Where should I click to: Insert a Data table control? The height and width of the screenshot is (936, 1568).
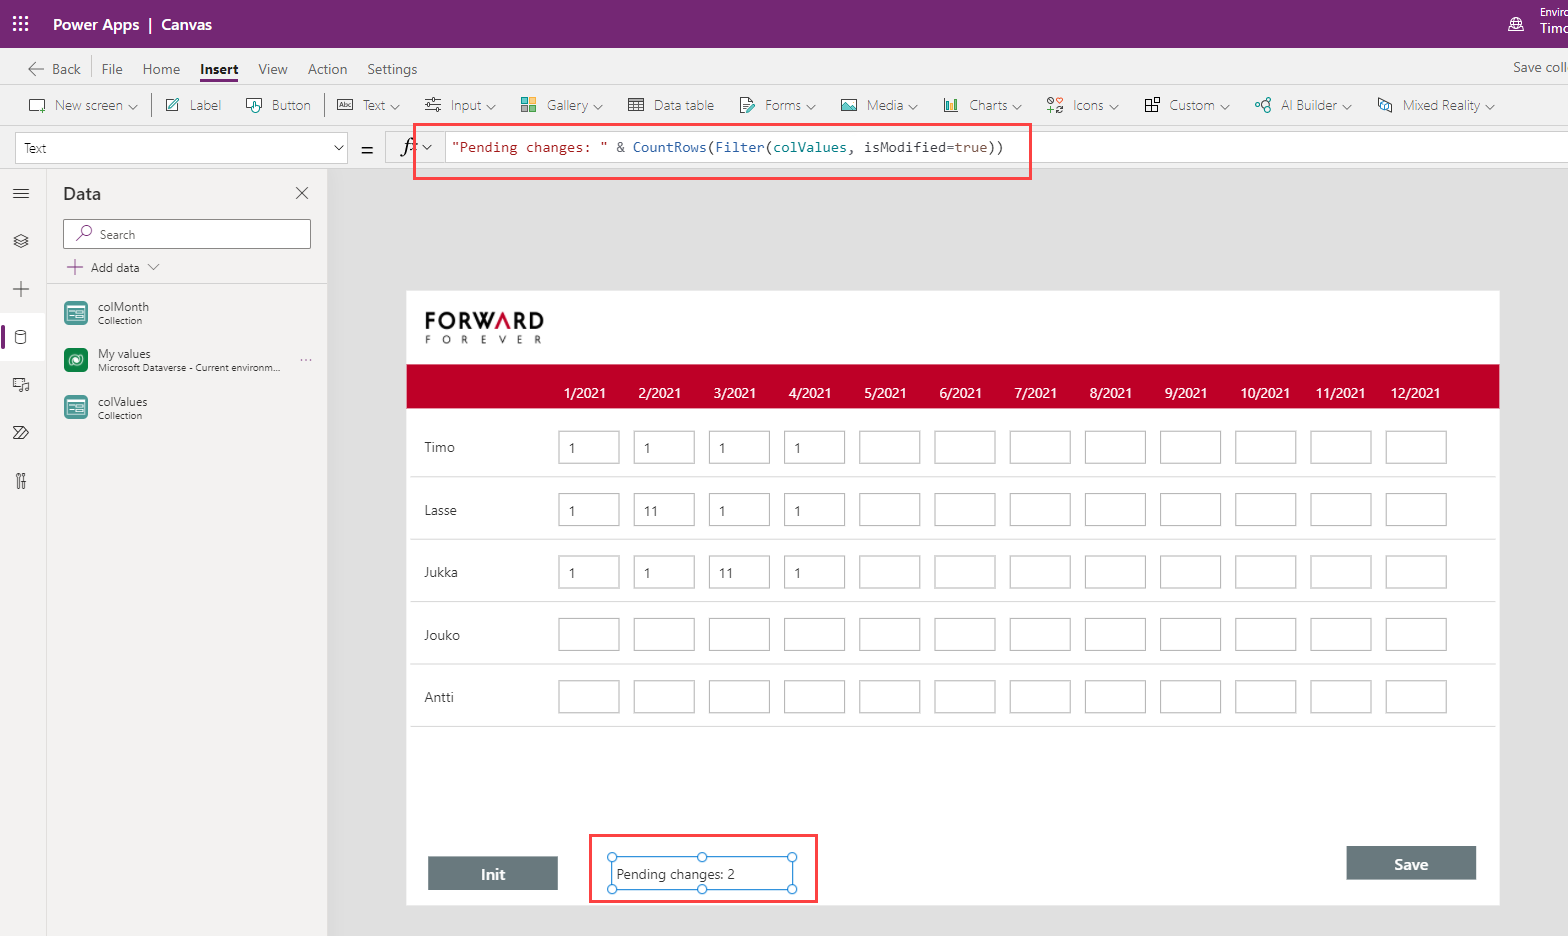tap(671, 105)
